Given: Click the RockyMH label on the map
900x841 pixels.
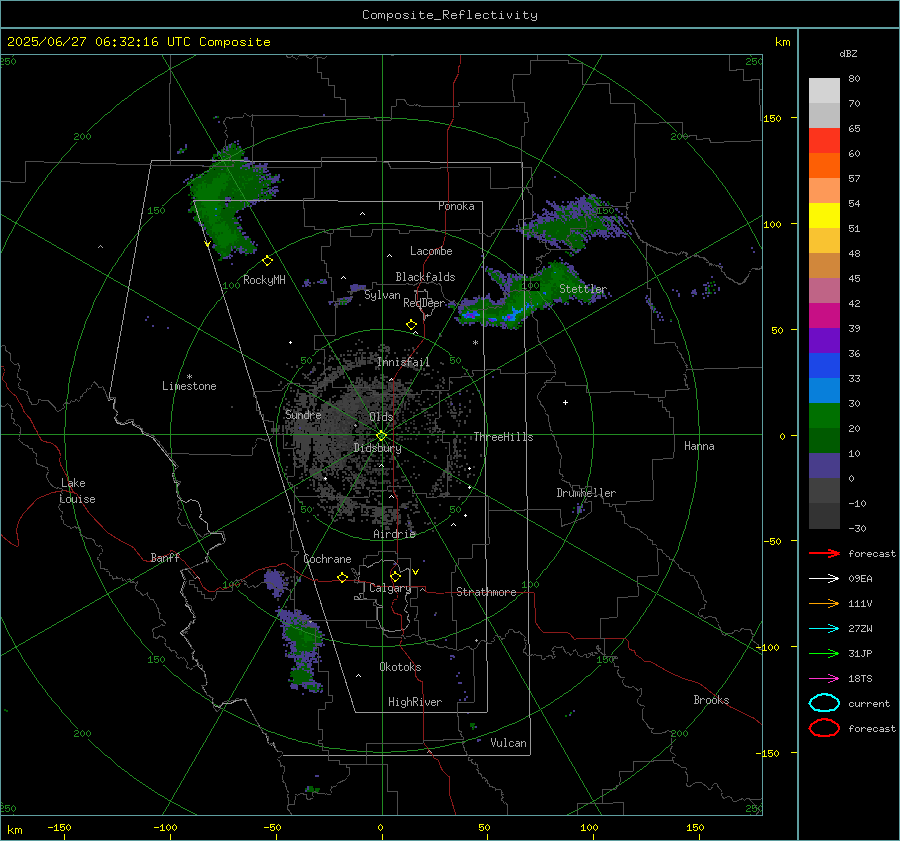Looking at the screenshot, I should tap(264, 280).
